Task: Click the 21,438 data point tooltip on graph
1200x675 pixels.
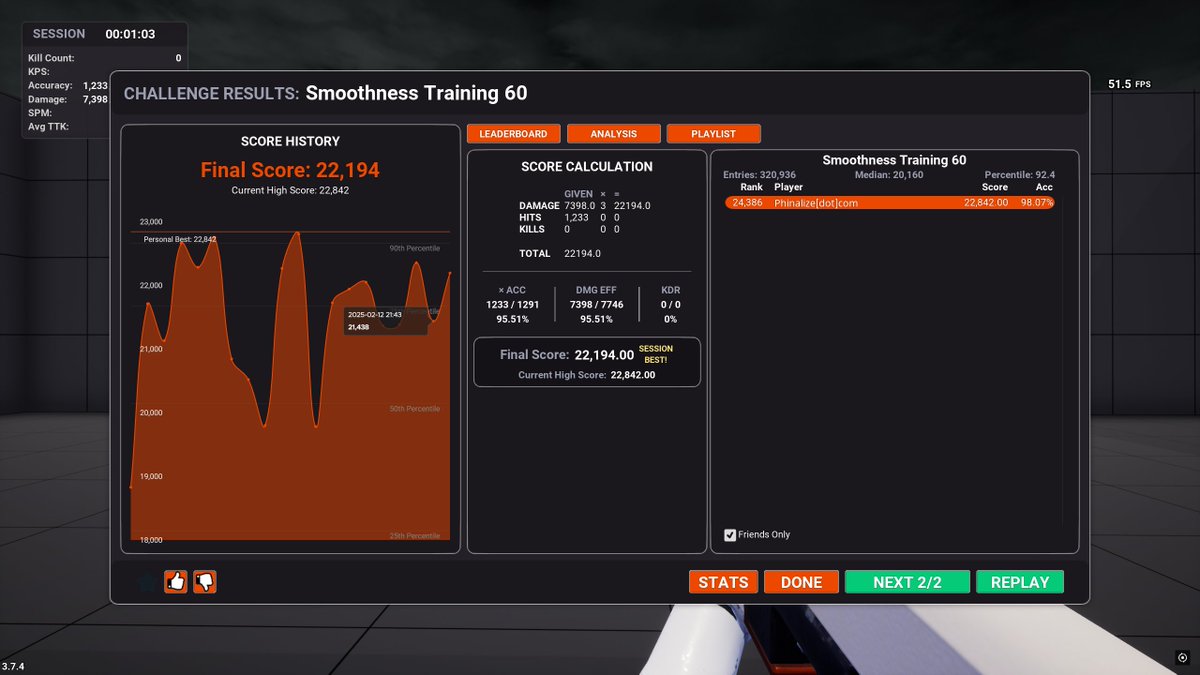Action: [386, 321]
